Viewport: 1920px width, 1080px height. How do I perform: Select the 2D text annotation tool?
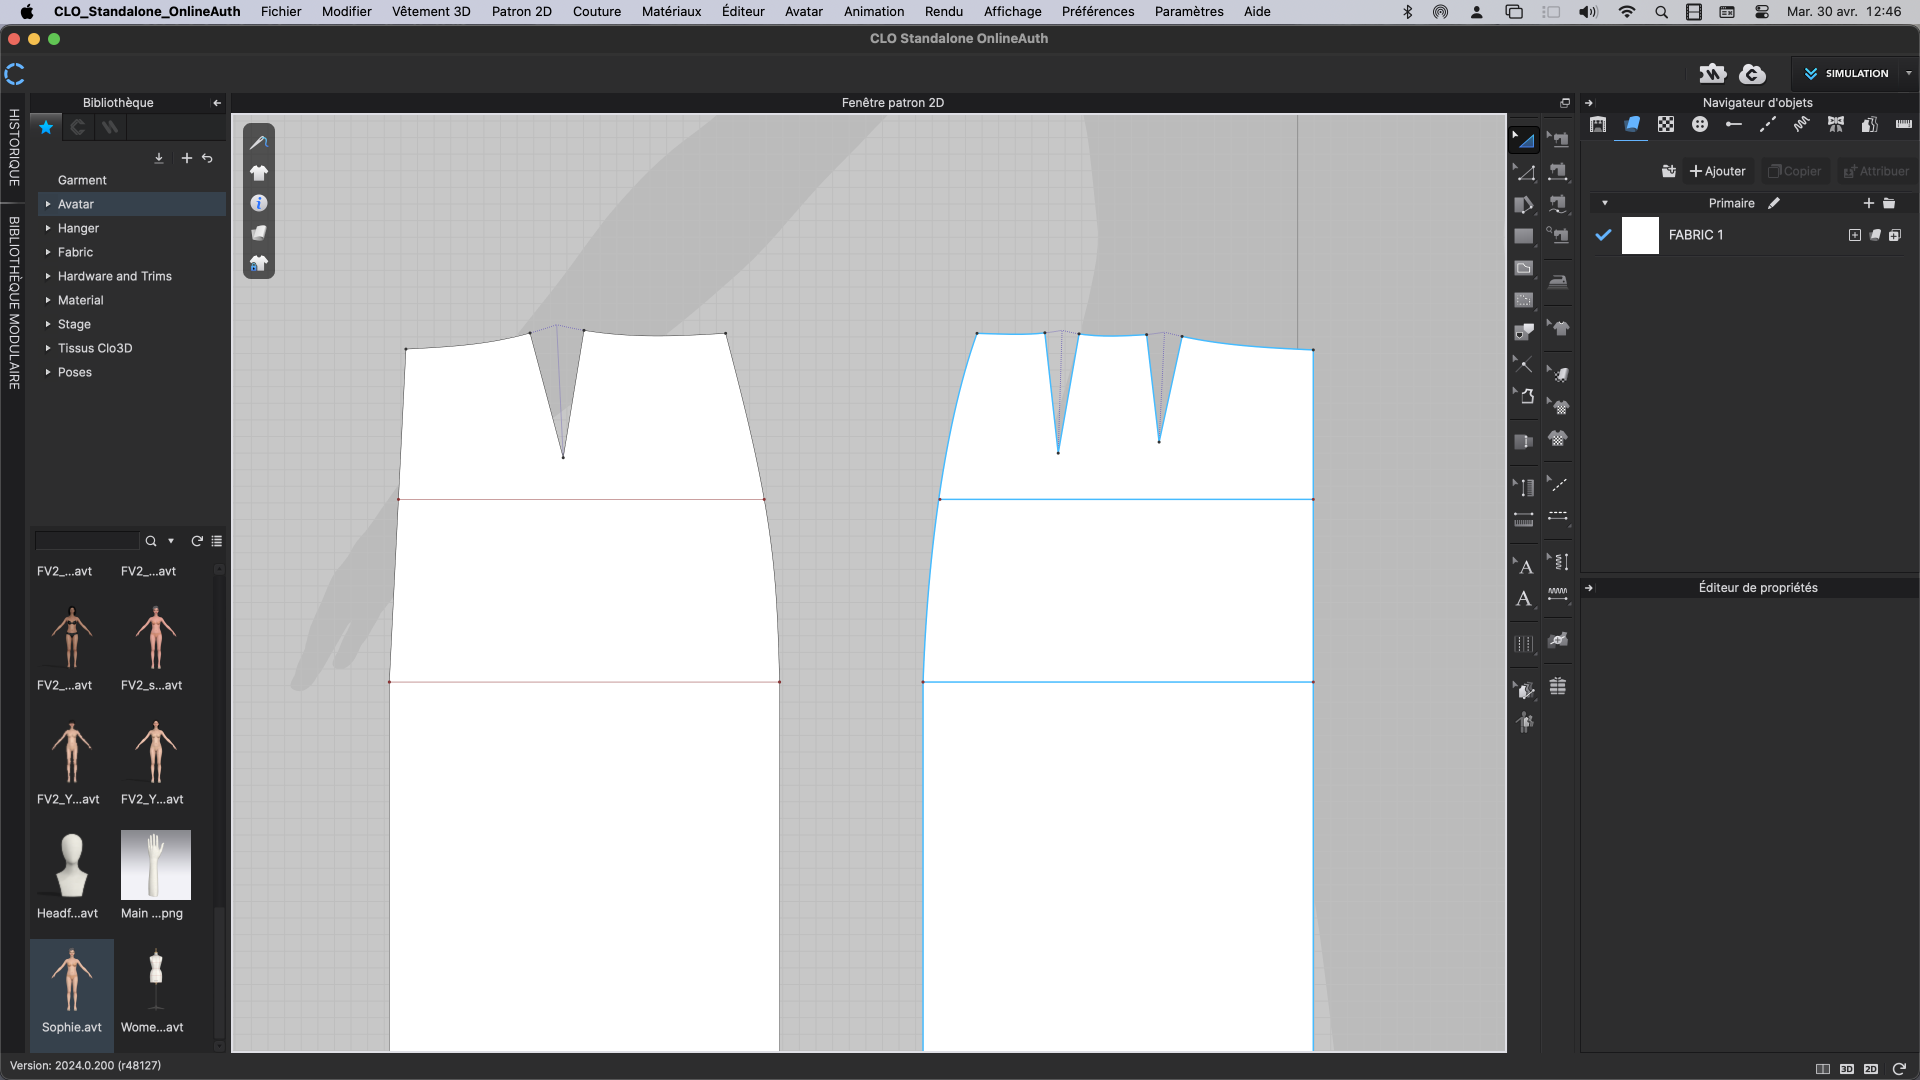click(x=1523, y=599)
